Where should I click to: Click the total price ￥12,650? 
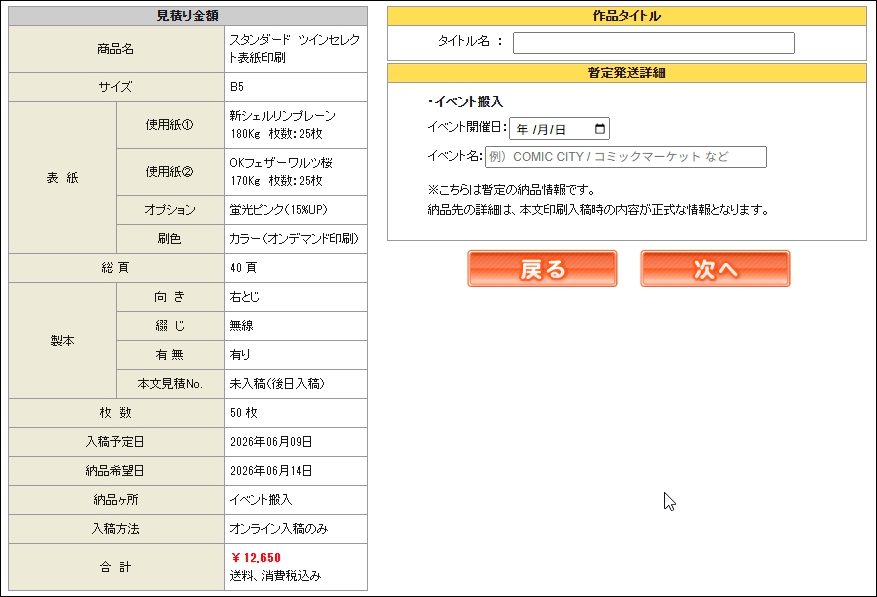(256, 558)
